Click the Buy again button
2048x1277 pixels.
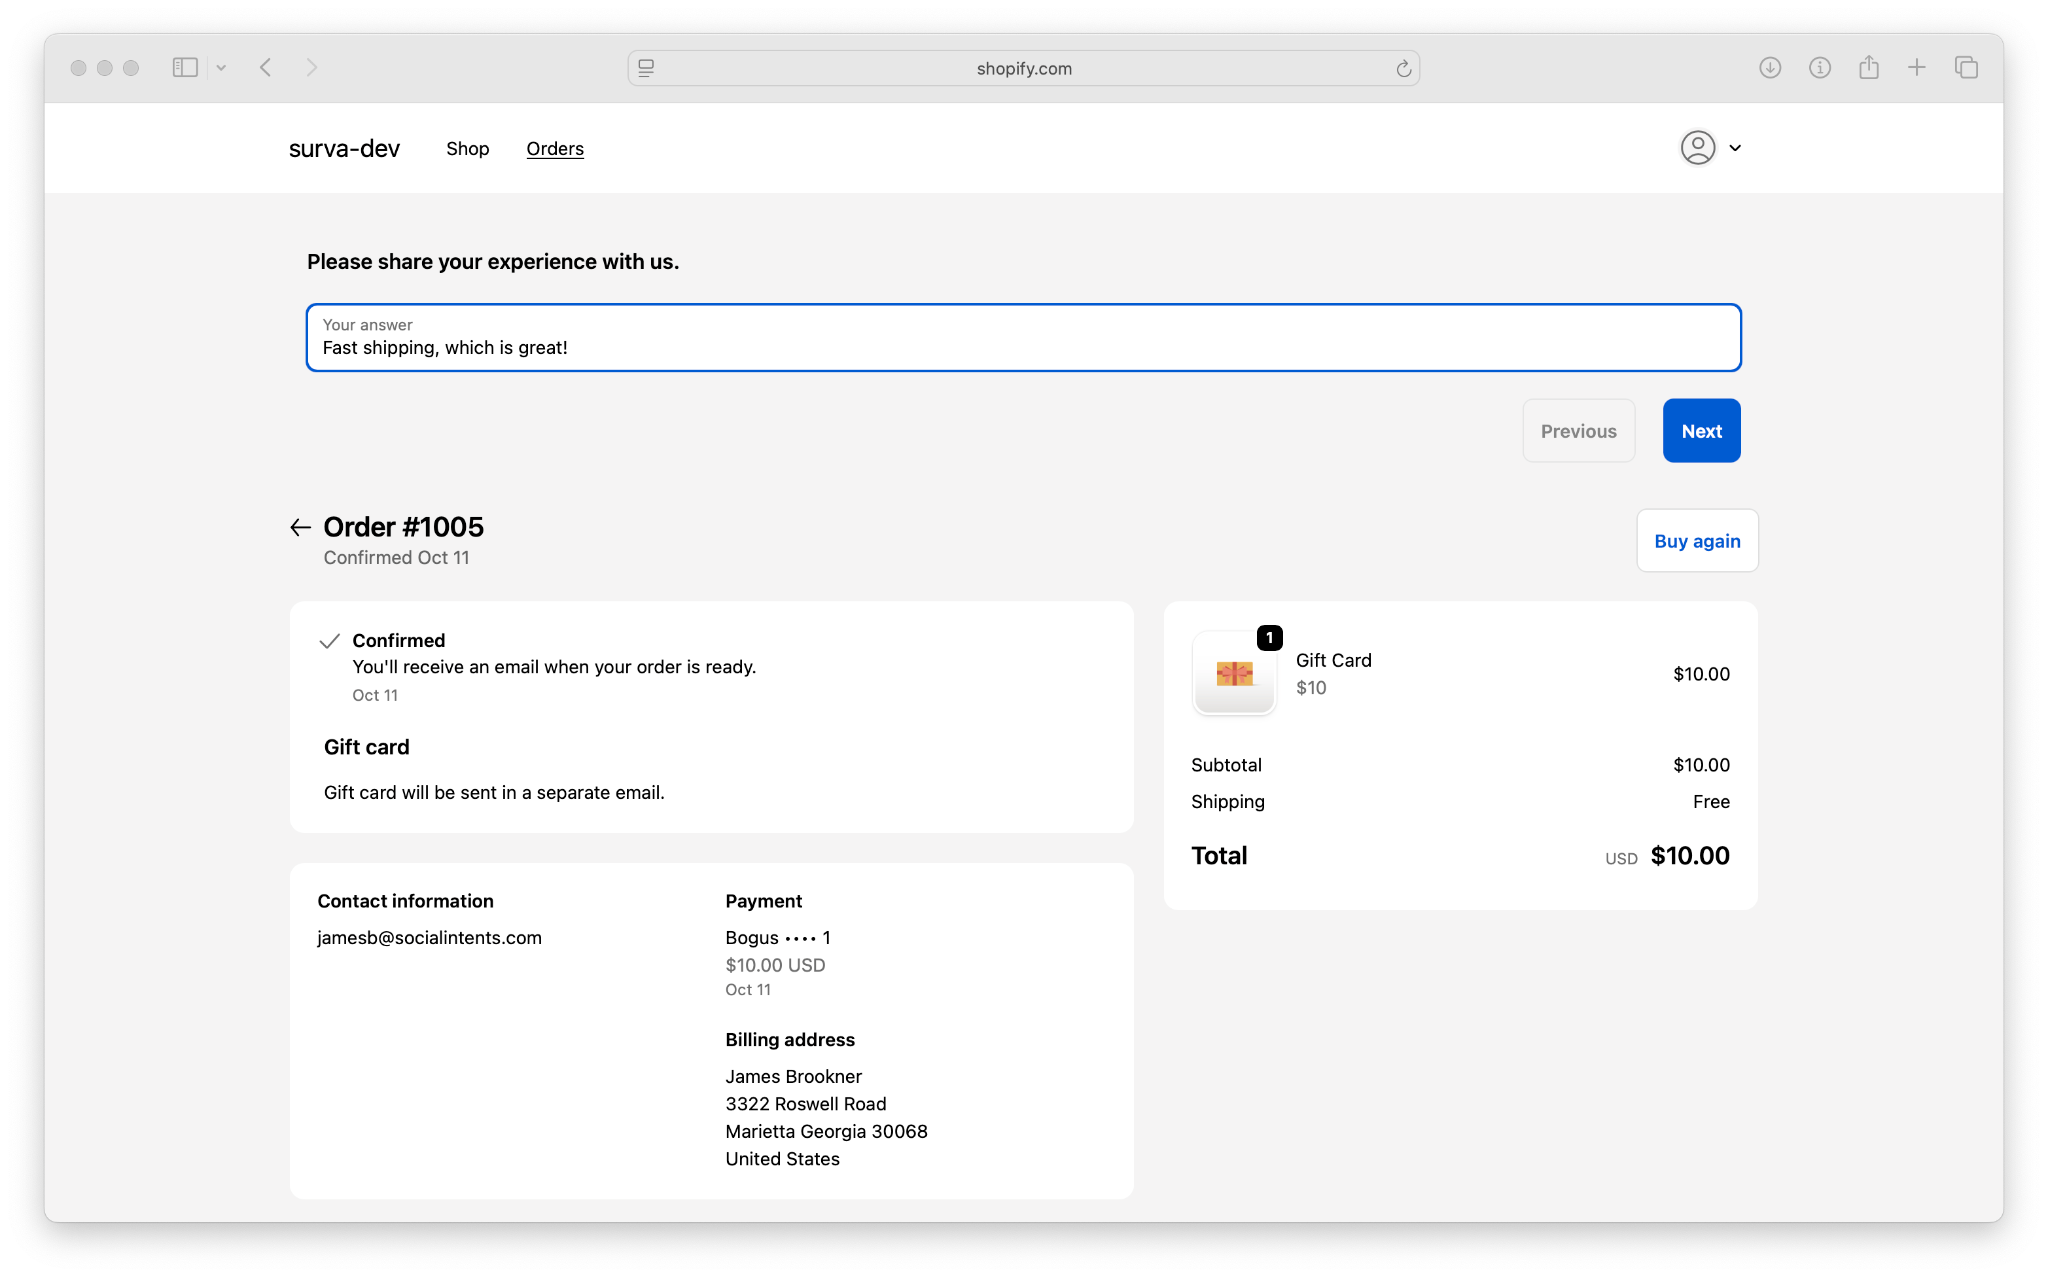click(x=1697, y=541)
